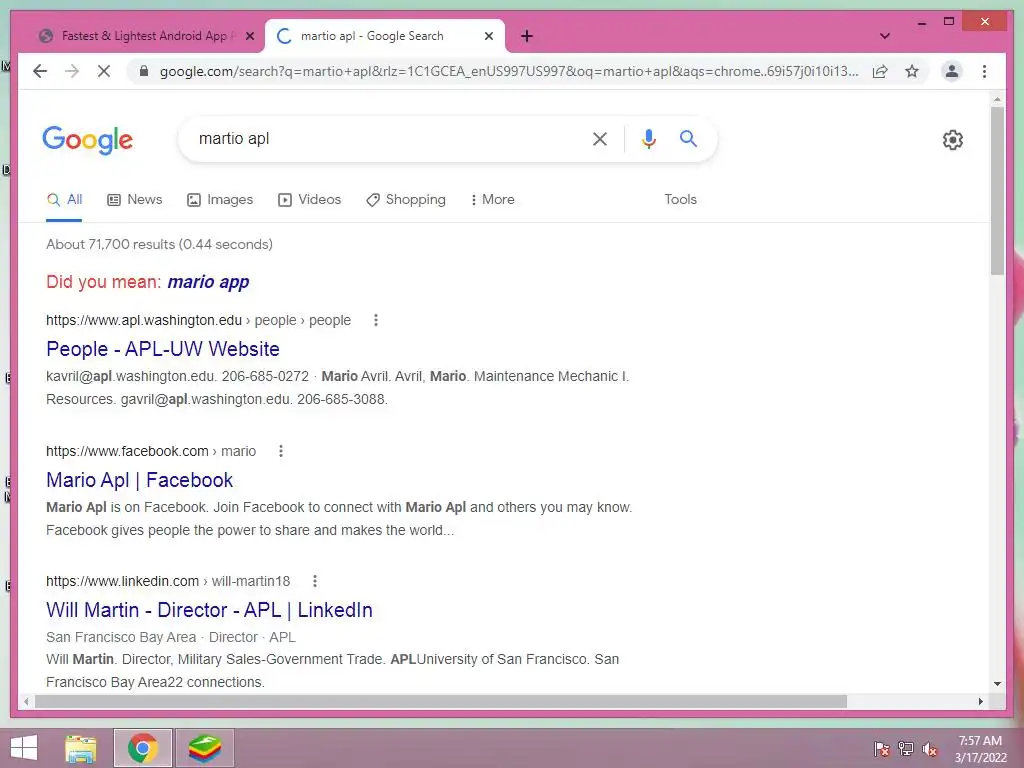1024x768 pixels.
Task: Open options for LinkedIn result
Action: 315,581
